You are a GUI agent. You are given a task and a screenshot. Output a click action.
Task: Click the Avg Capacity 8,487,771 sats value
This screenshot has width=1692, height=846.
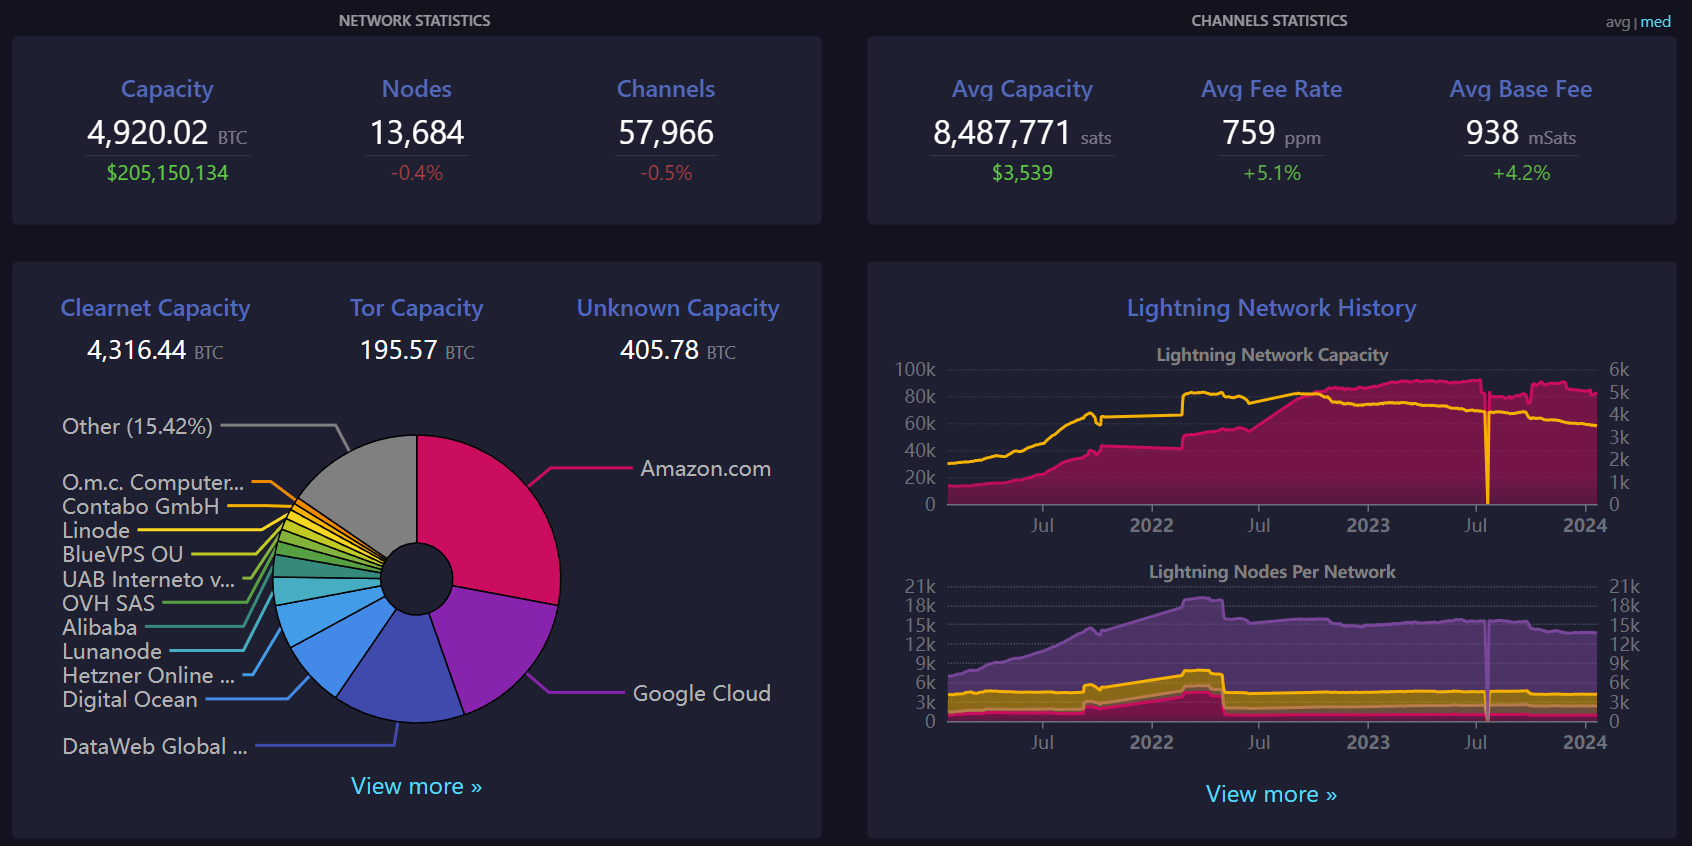pos(1022,133)
